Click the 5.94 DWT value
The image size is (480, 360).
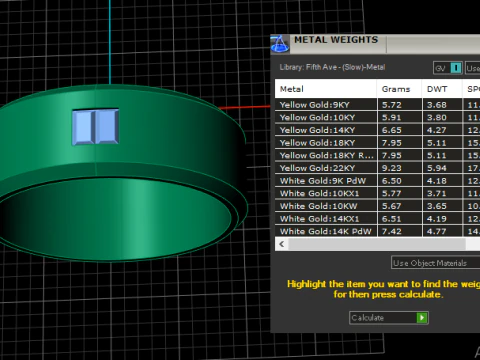point(437,168)
